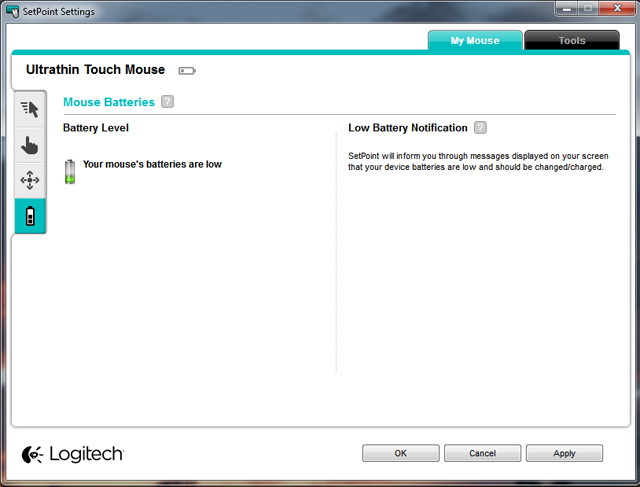Select the battery sidebar icon
This screenshot has width=640, height=487.
30,216
